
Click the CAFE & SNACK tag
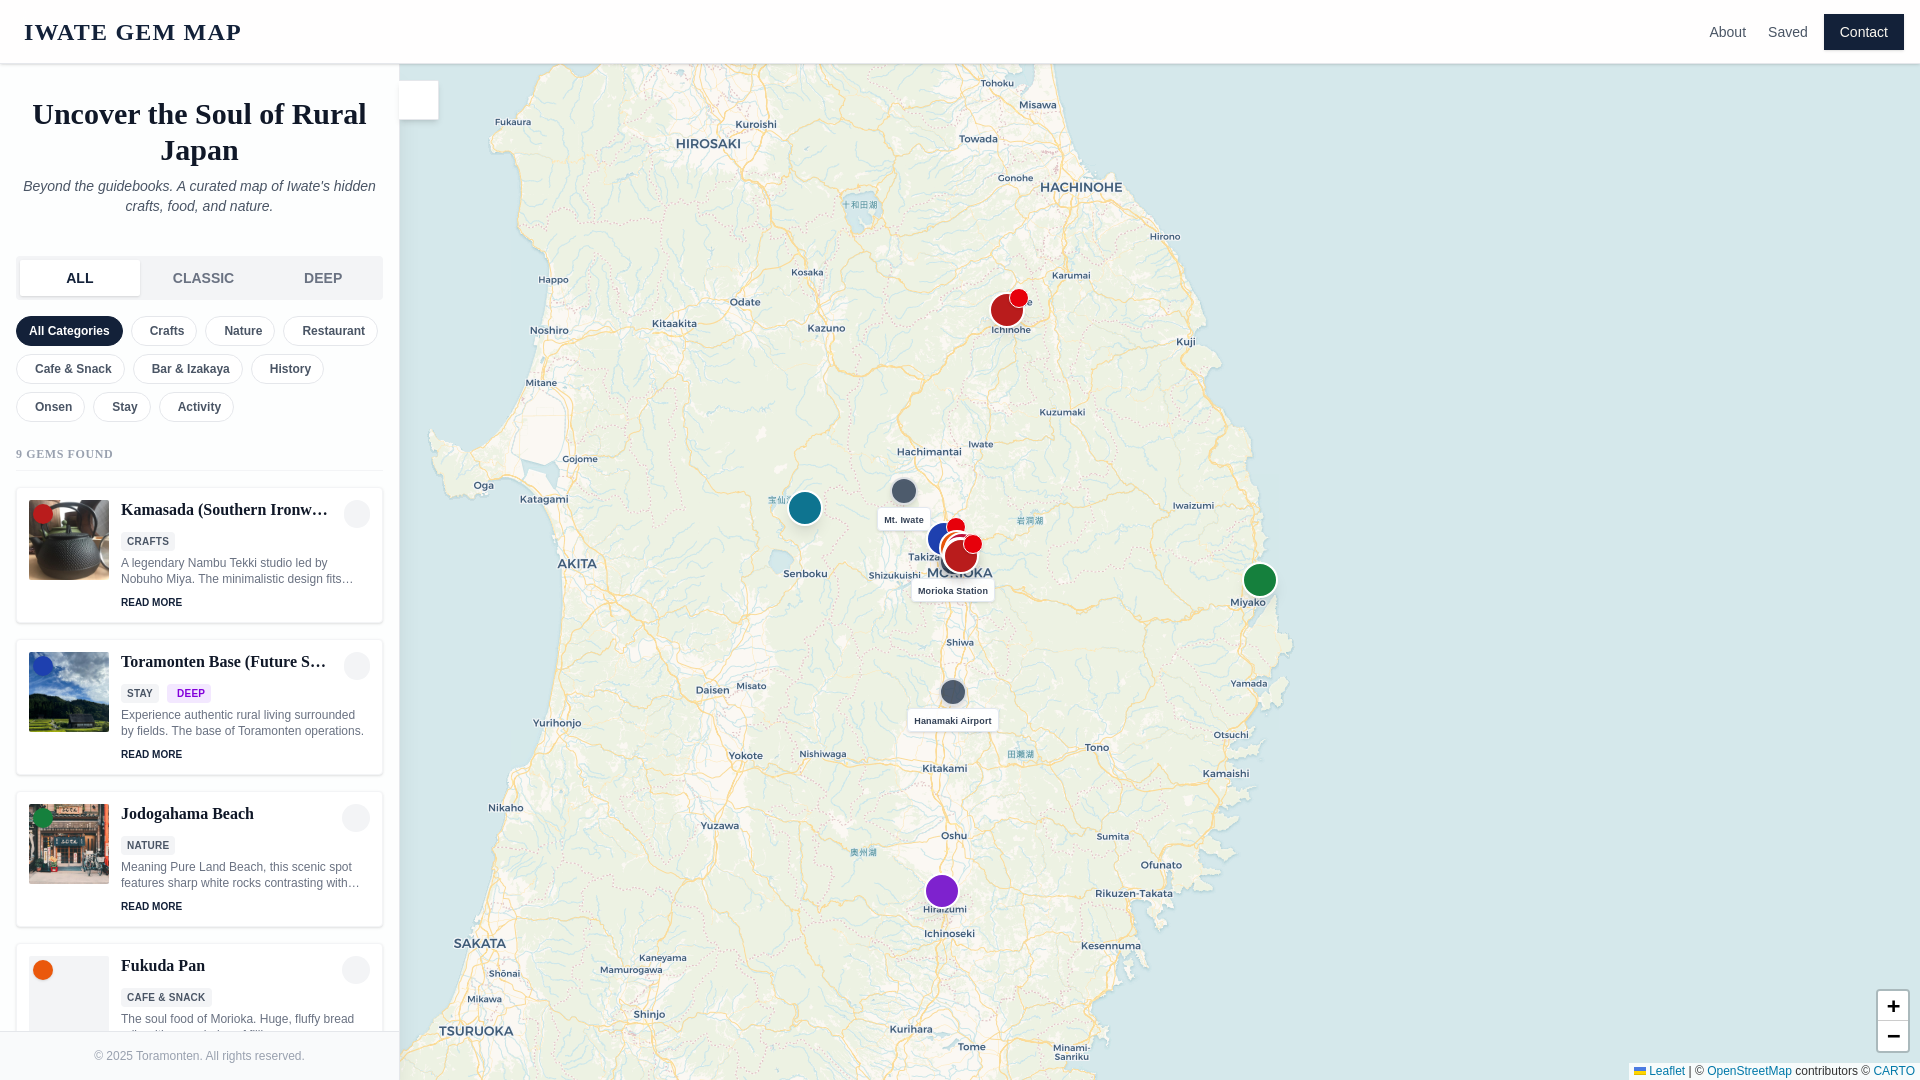(166, 998)
